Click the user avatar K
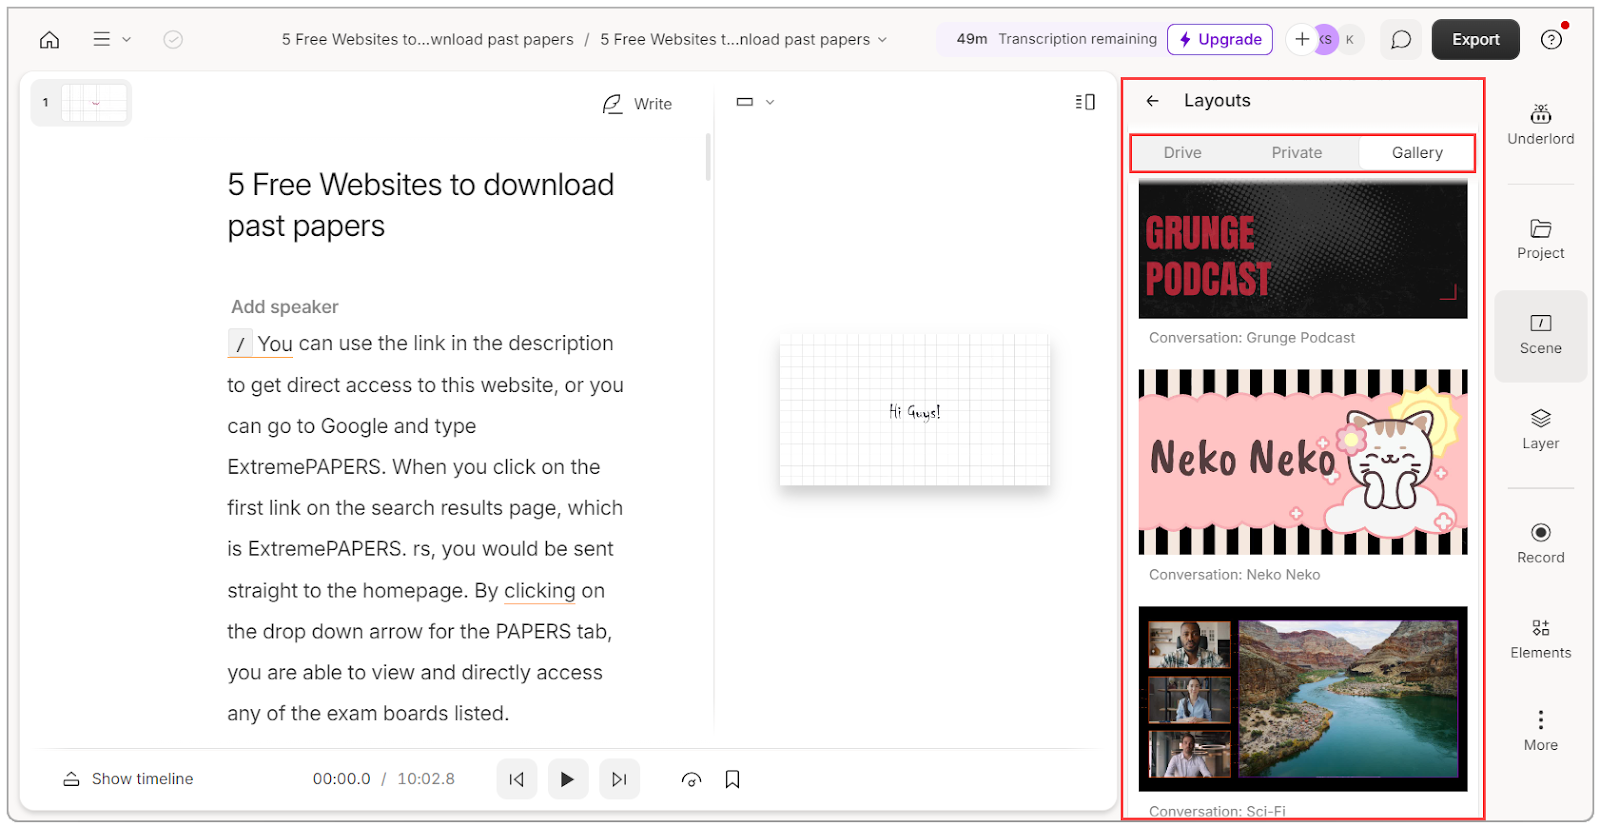This screenshot has height=827, width=1600. pyautogui.click(x=1350, y=40)
